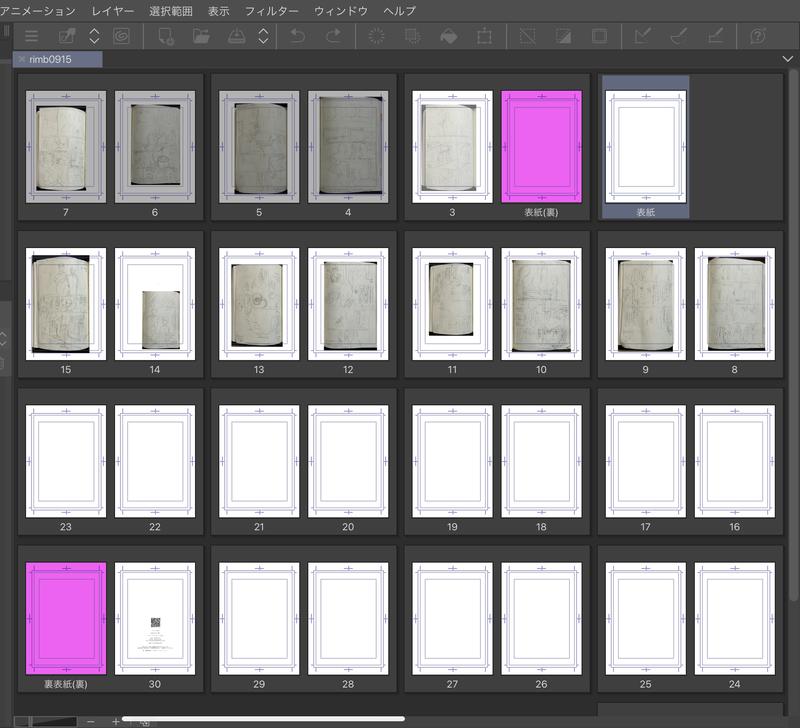Open the 表示 menu

tap(218, 11)
